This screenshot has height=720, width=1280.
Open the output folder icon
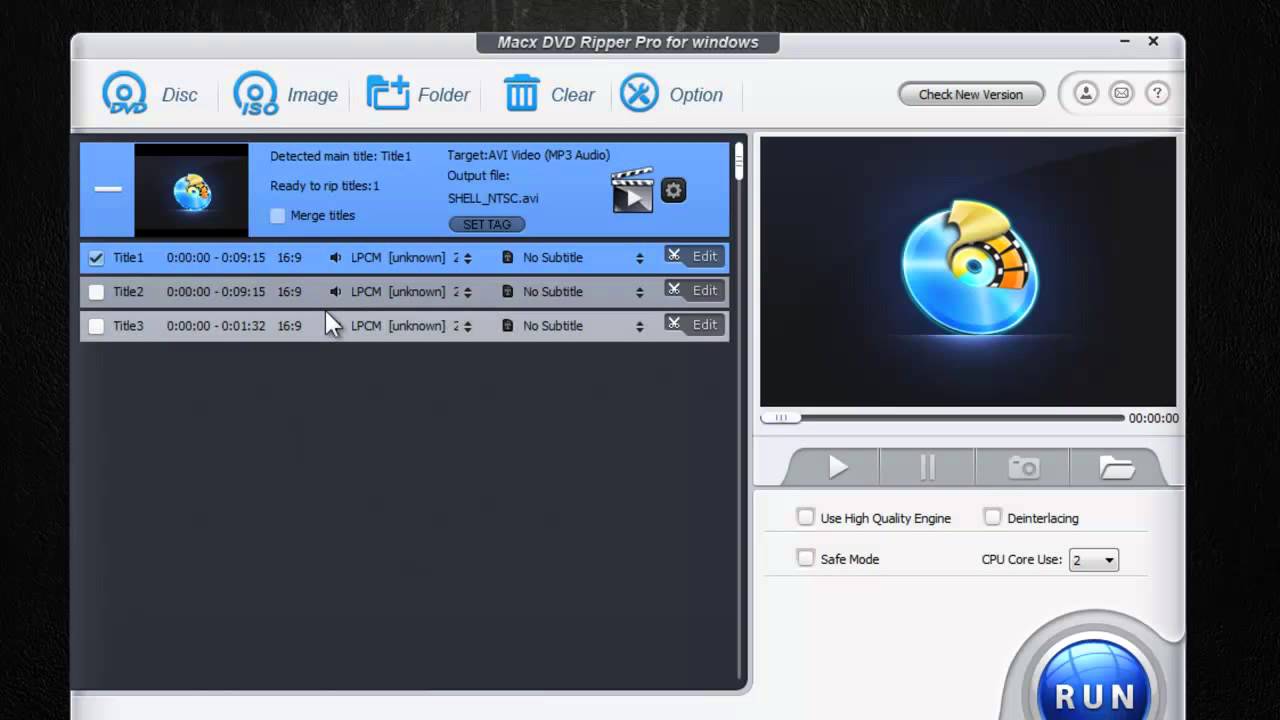(x=1116, y=467)
